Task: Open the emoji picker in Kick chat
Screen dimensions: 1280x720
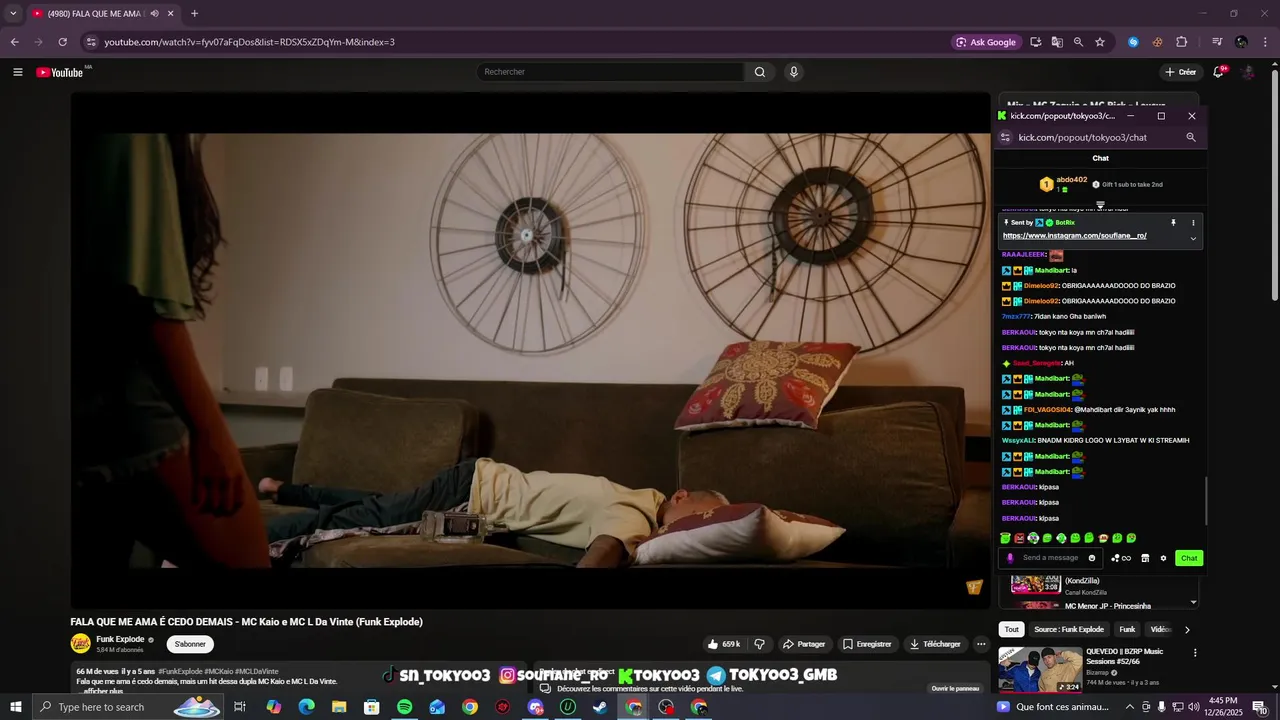Action: [1092, 558]
